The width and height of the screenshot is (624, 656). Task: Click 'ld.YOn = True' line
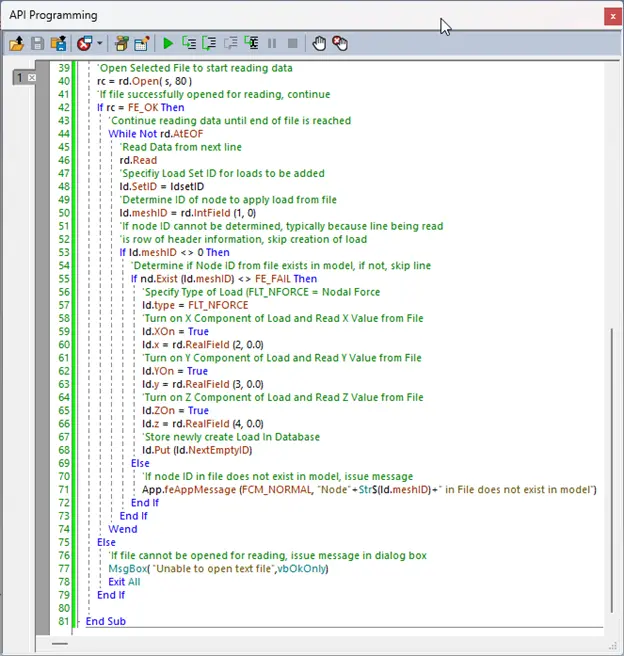[x=175, y=371]
